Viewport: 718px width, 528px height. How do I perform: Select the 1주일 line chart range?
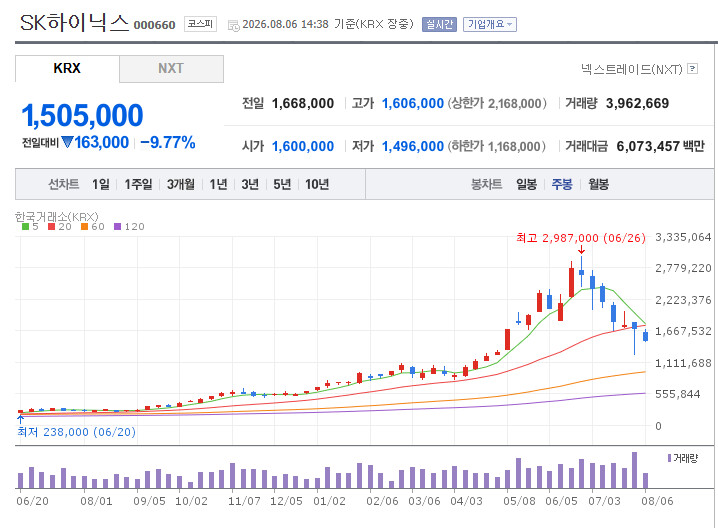pyautogui.click(x=138, y=184)
